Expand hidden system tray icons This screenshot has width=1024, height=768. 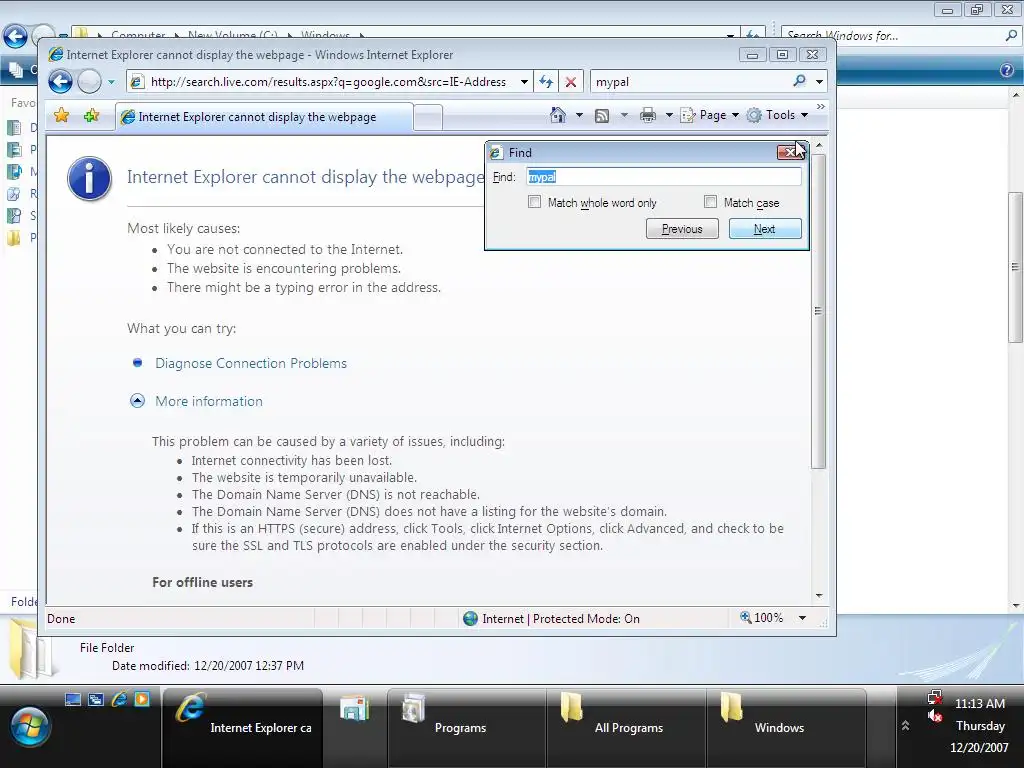905,726
